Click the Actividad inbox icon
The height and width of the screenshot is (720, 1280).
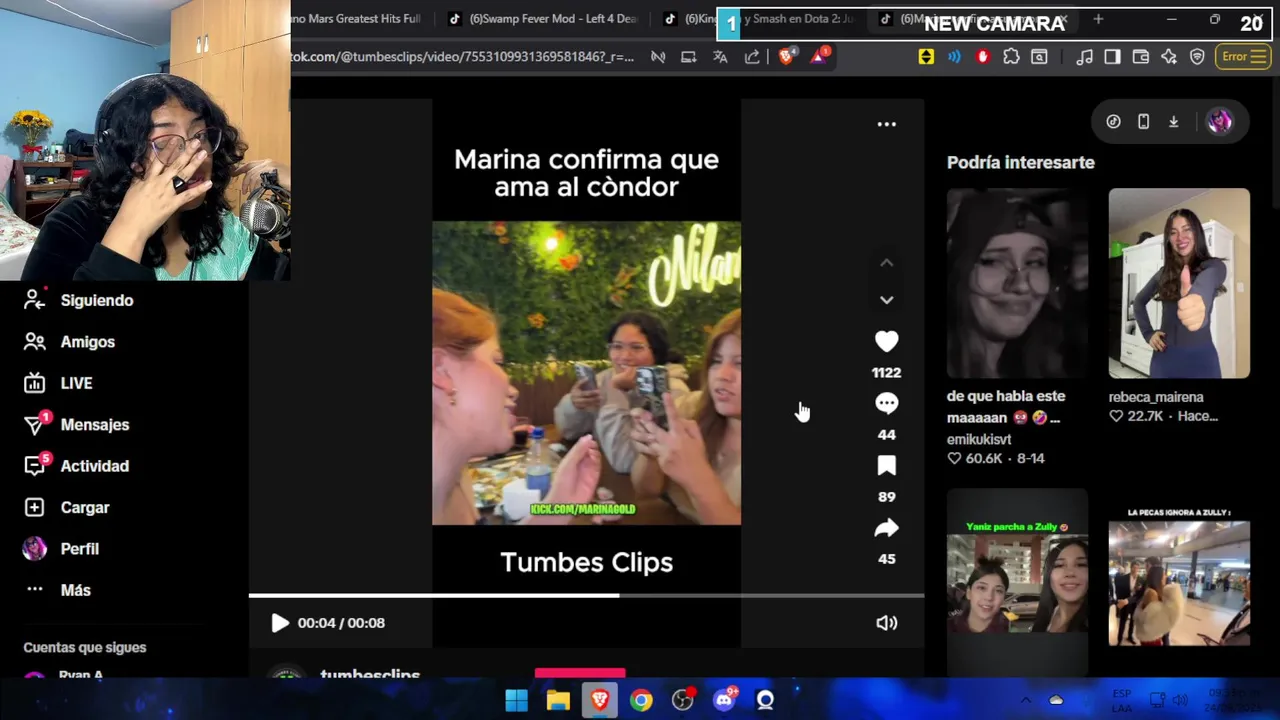click(34, 466)
